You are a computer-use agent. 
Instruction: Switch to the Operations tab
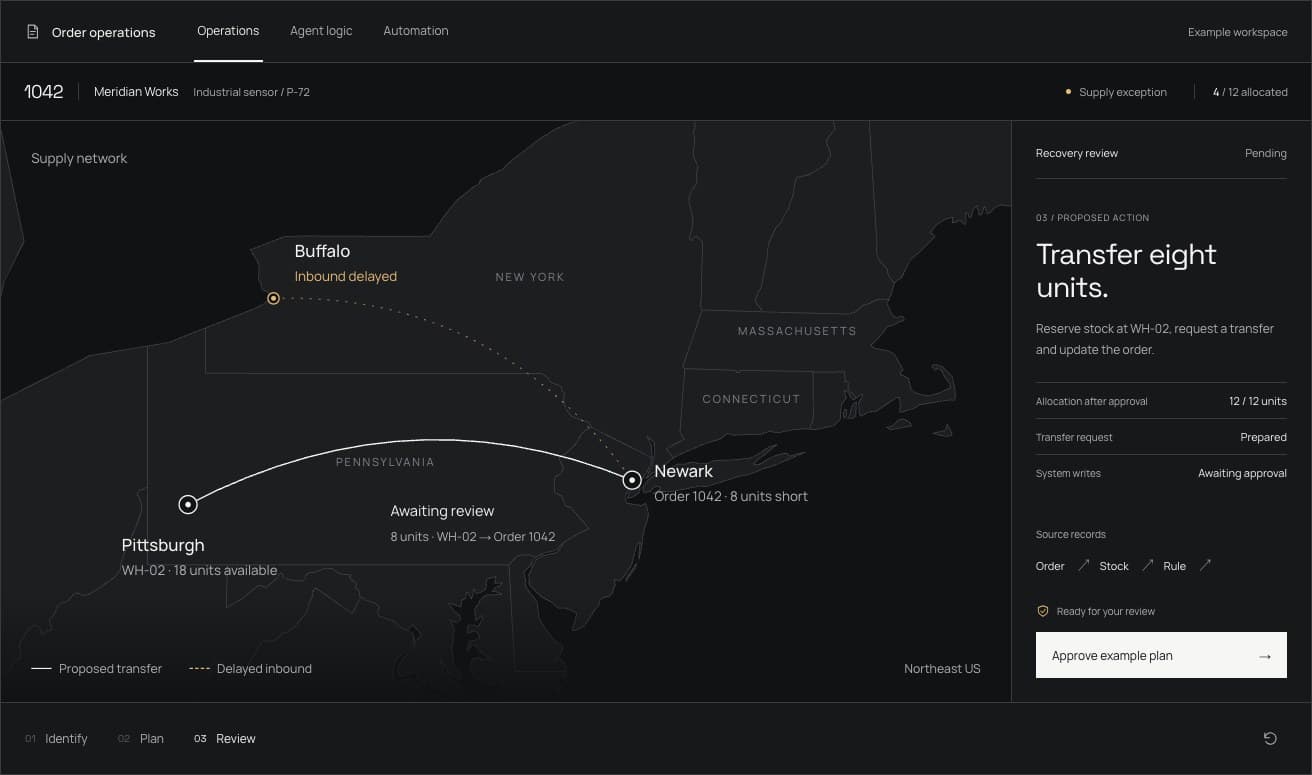(228, 31)
